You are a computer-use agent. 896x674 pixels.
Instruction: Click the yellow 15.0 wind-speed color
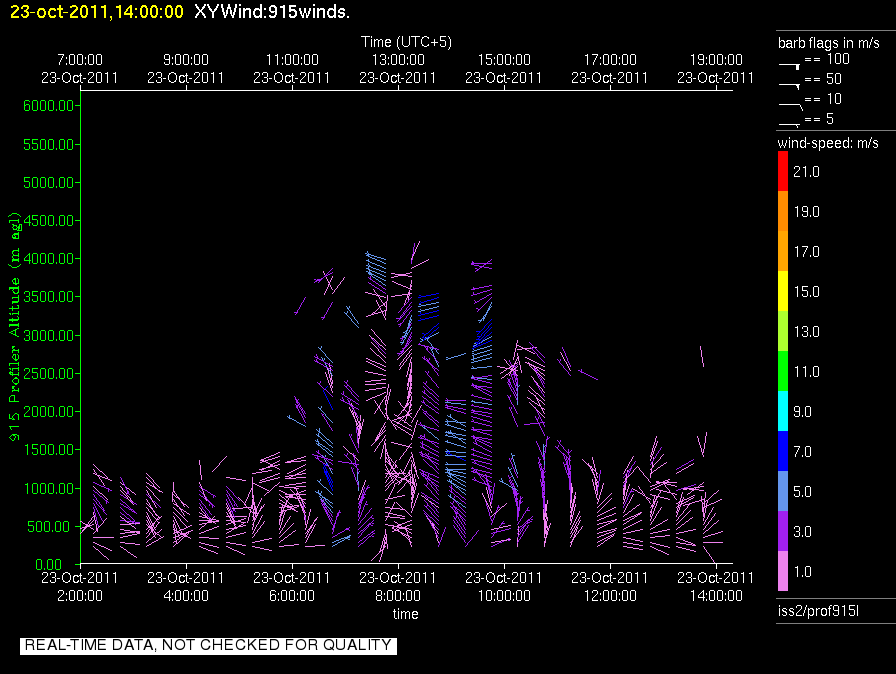coord(783,291)
